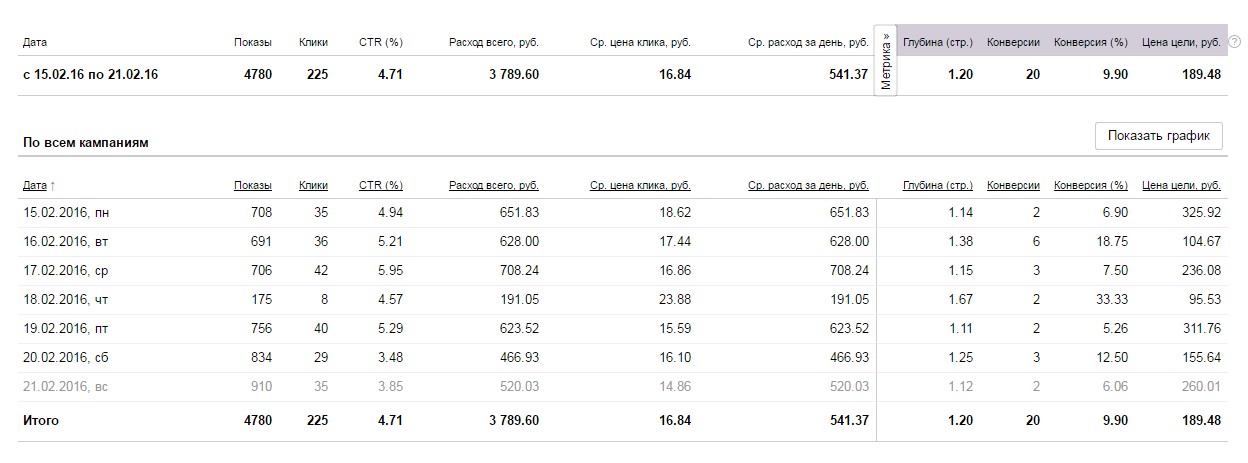Select the 15.02.2016 пн row date

tap(64, 212)
